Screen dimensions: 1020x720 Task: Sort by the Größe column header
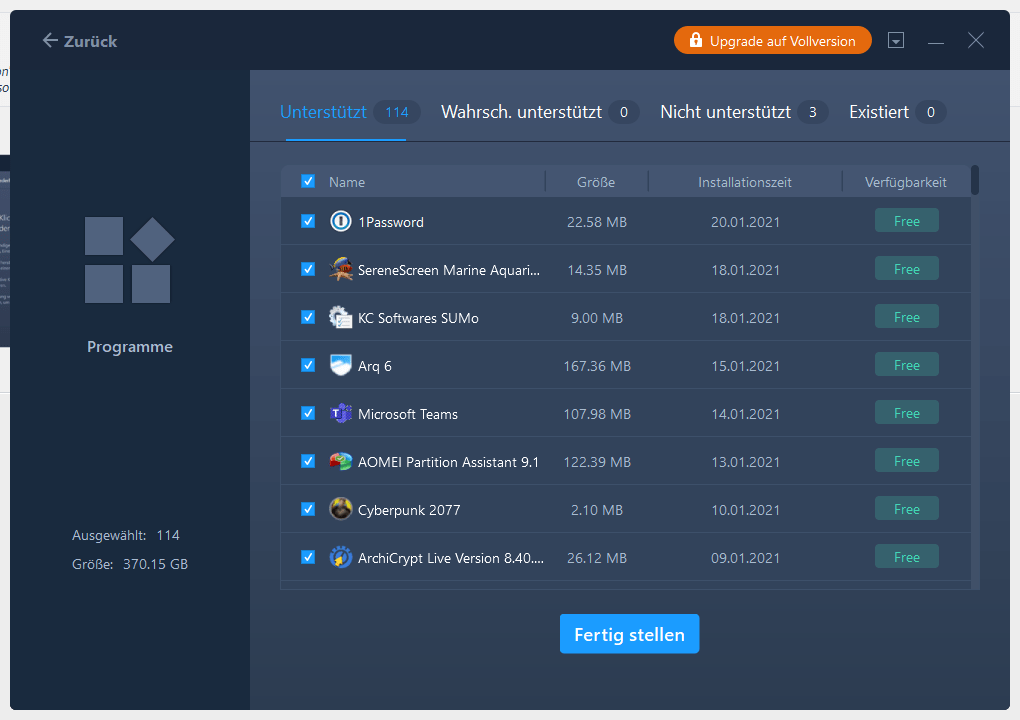596,182
